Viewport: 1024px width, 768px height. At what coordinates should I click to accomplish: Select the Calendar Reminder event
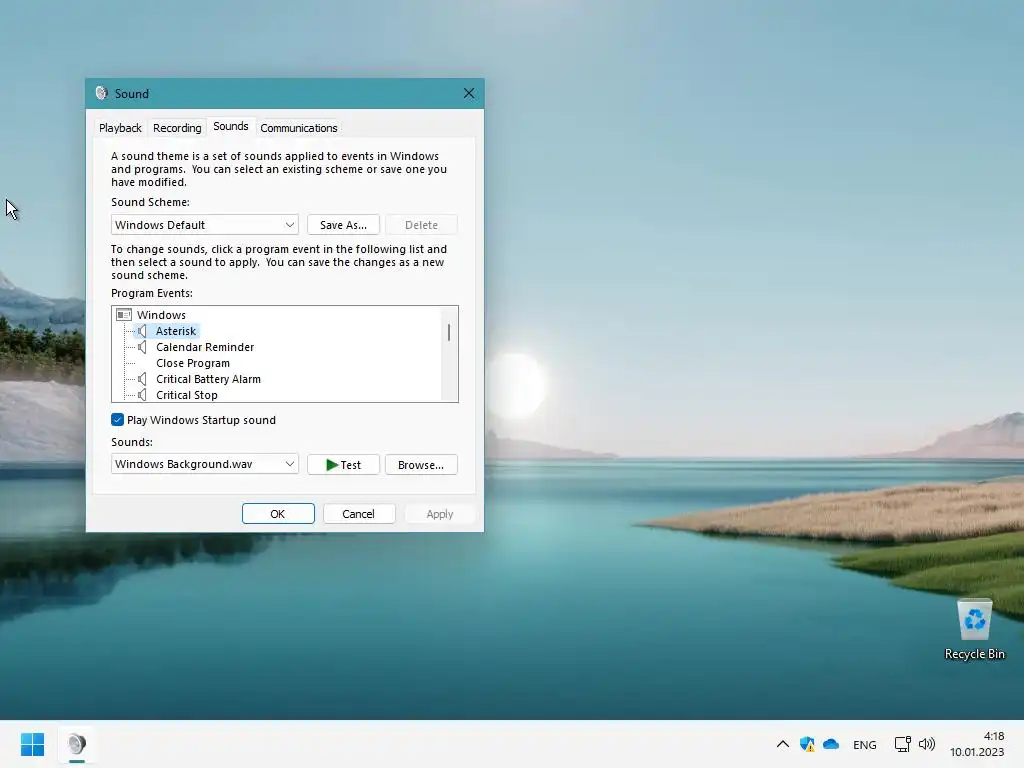(205, 347)
